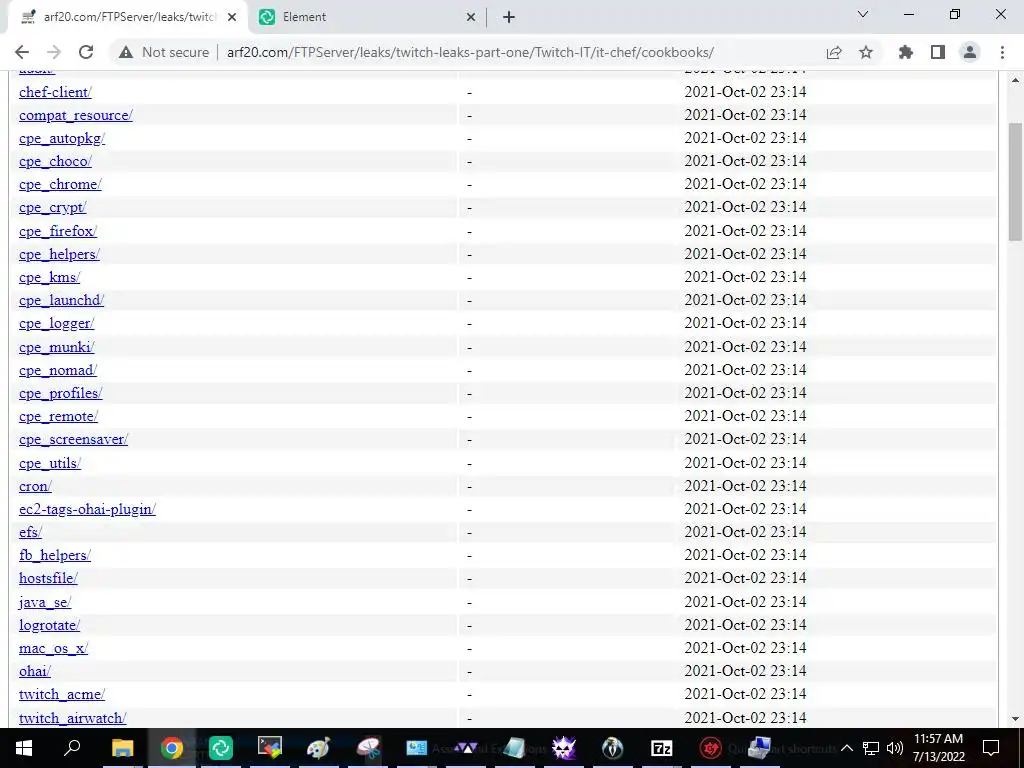
Task: Open the chef-client/ folder
Action: click(x=56, y=92)
